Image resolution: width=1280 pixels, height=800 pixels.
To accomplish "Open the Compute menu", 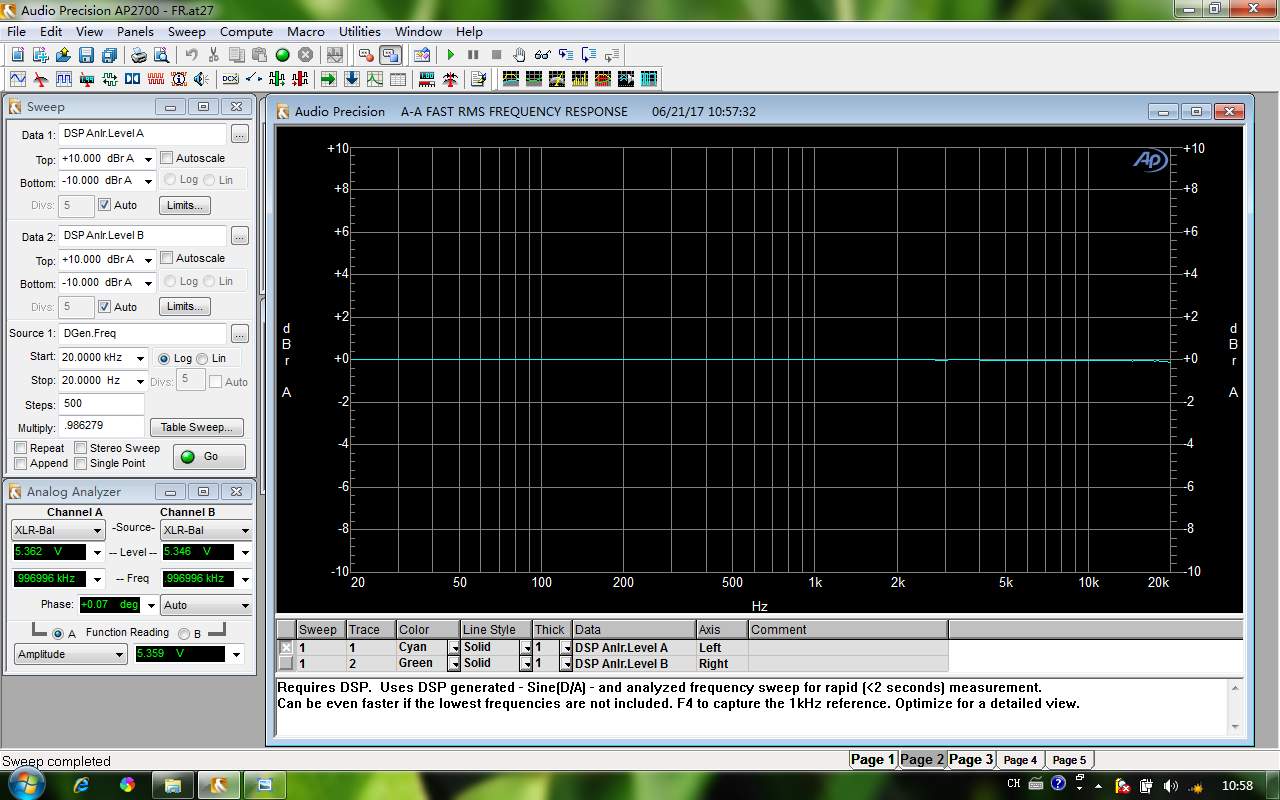I will [246, 32].
